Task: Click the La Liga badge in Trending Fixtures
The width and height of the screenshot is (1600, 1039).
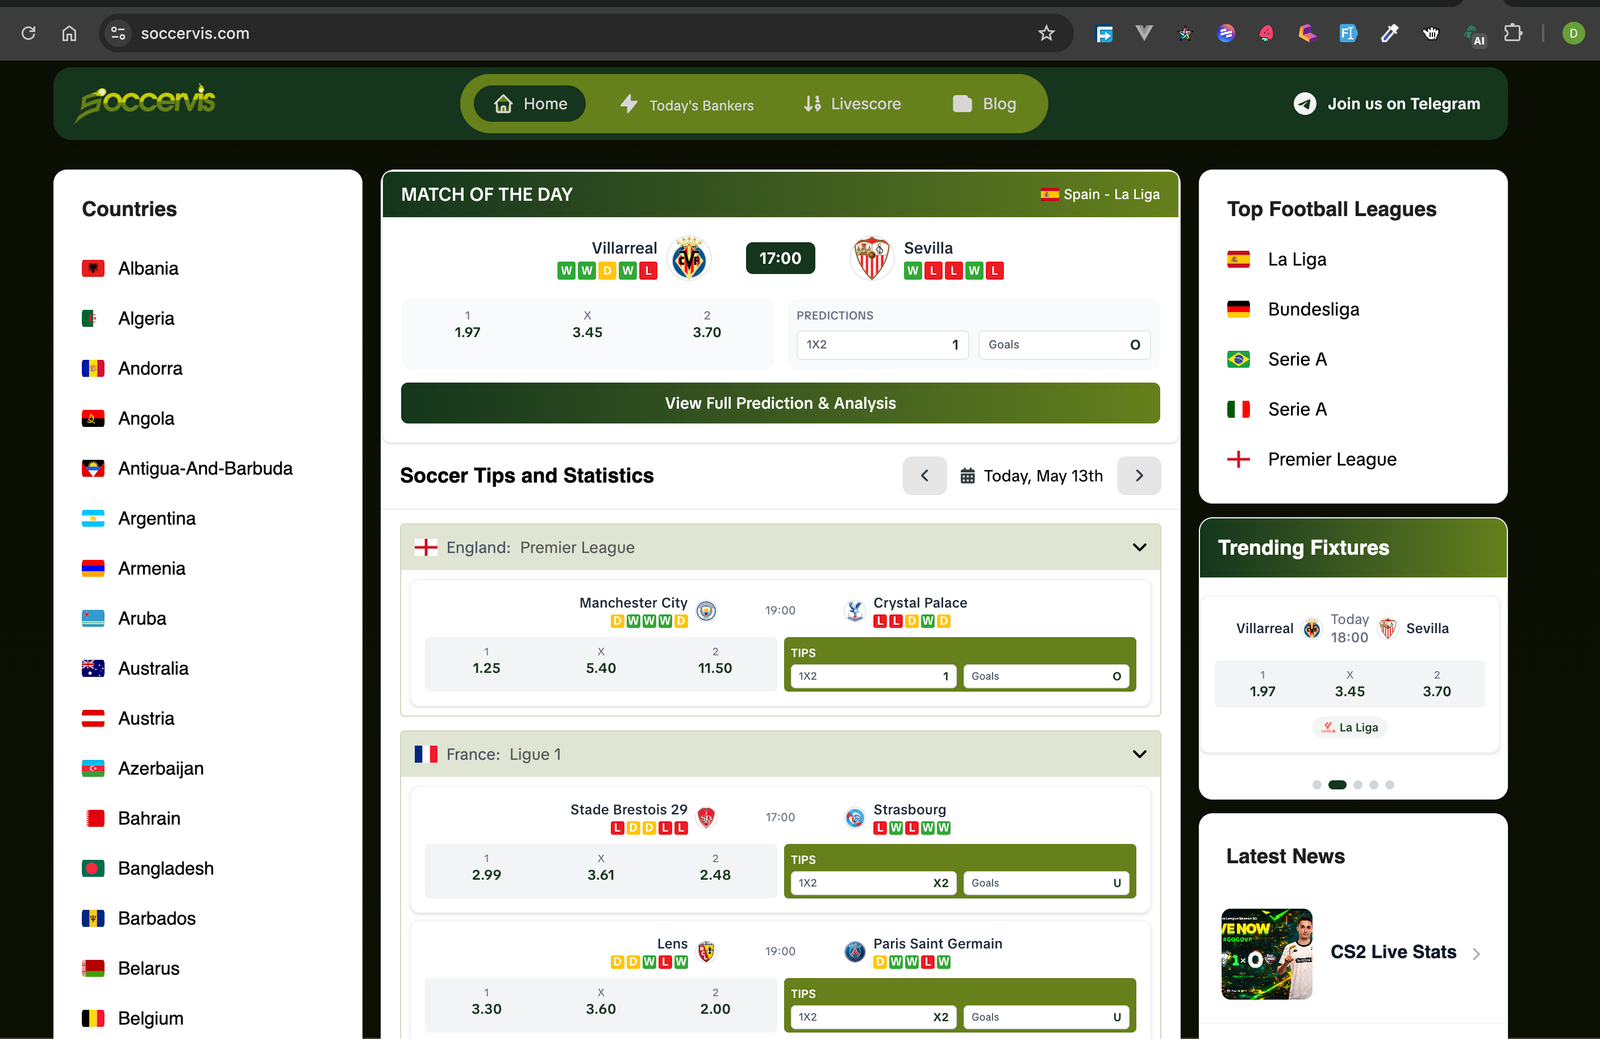Action: [x=1350, y=727]
